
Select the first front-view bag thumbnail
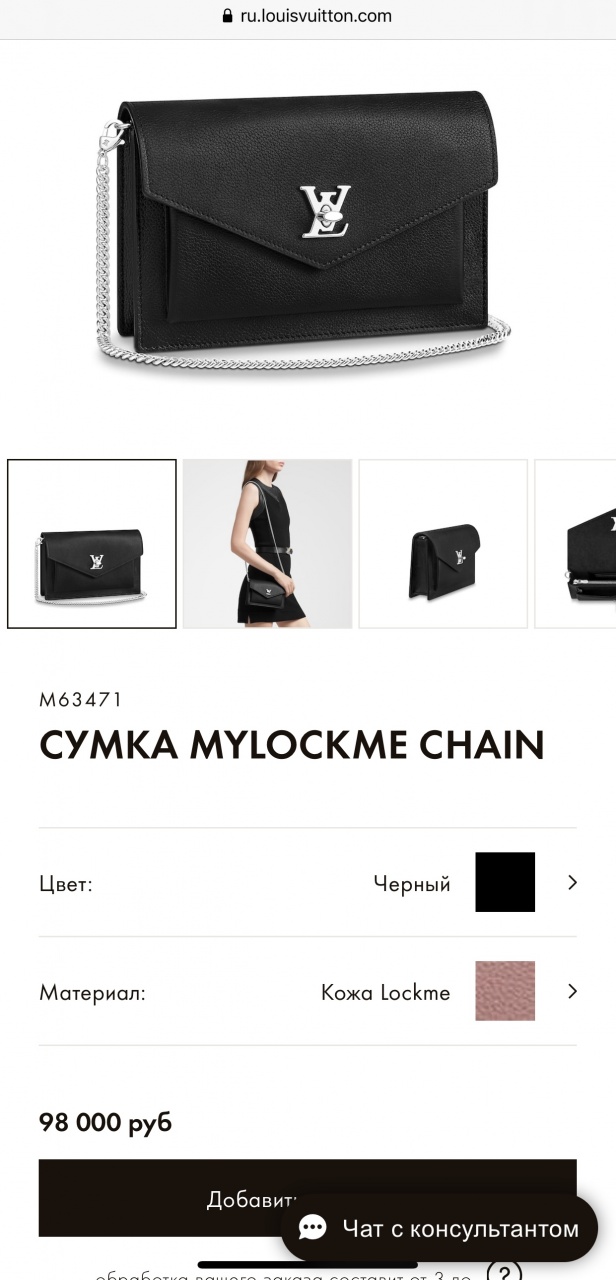coord(92,544)
